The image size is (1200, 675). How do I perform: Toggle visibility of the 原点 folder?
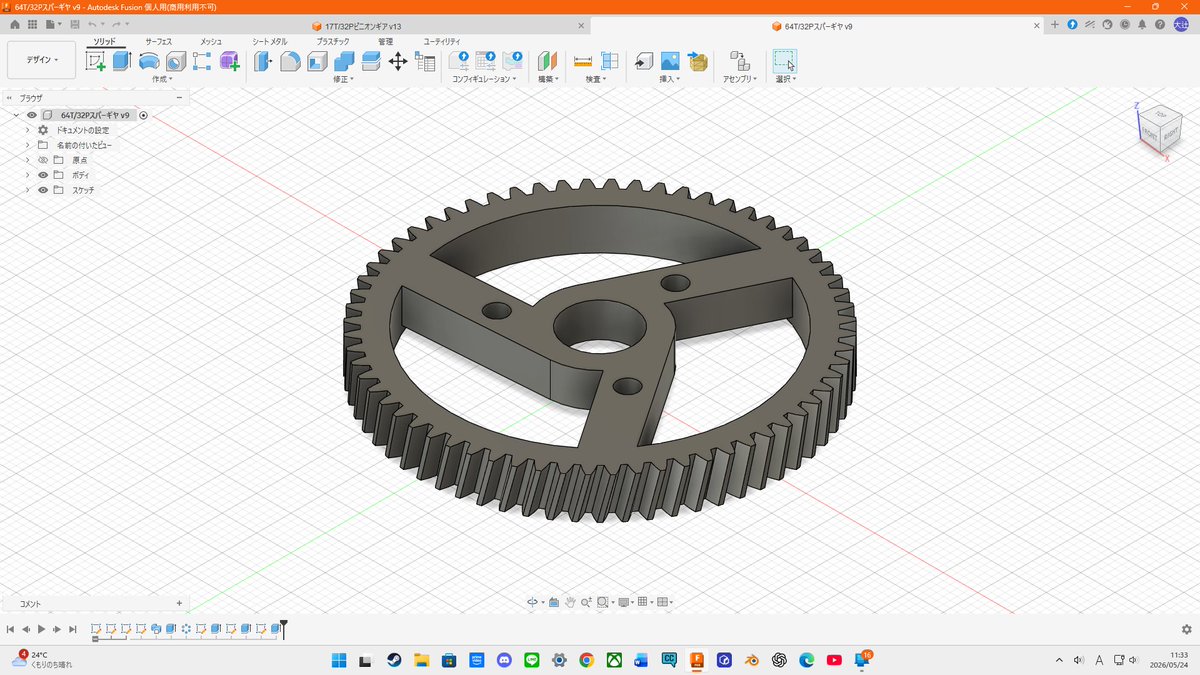click(x=43, y=160)
